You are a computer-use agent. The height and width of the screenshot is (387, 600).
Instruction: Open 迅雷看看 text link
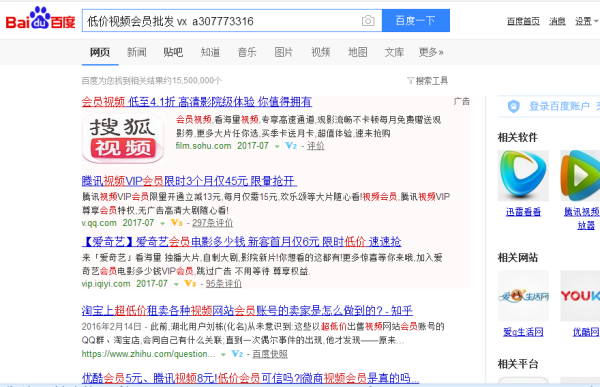click(x=523, y=212)
